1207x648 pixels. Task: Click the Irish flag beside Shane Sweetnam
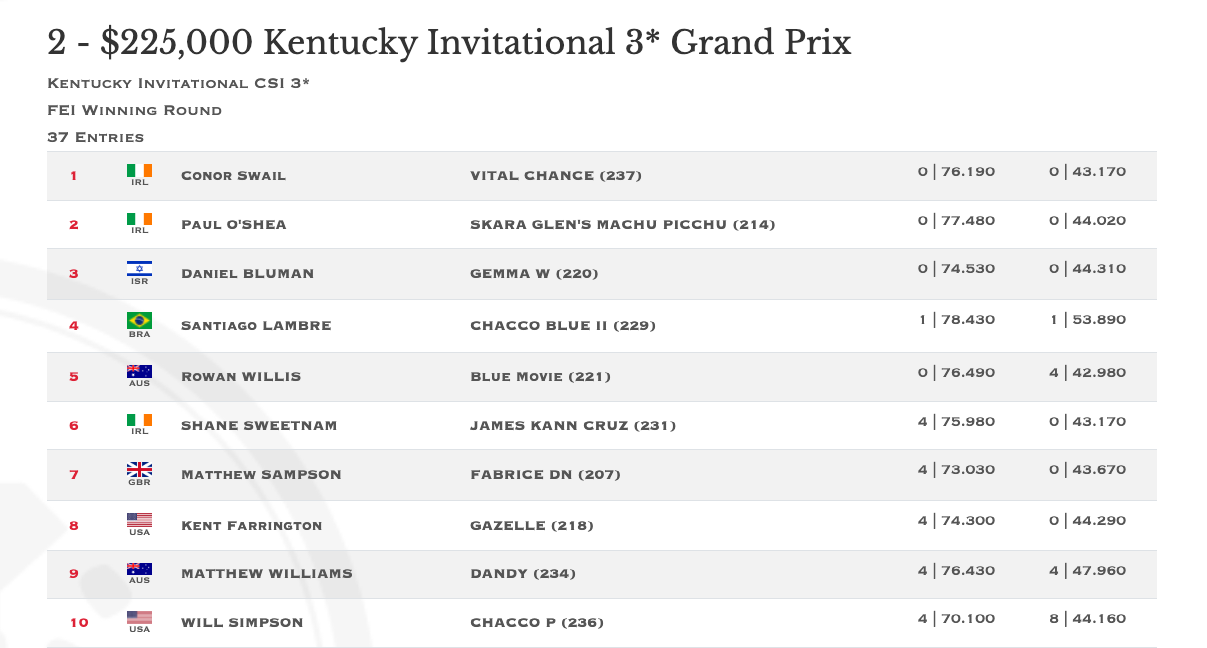coord(139,420)
